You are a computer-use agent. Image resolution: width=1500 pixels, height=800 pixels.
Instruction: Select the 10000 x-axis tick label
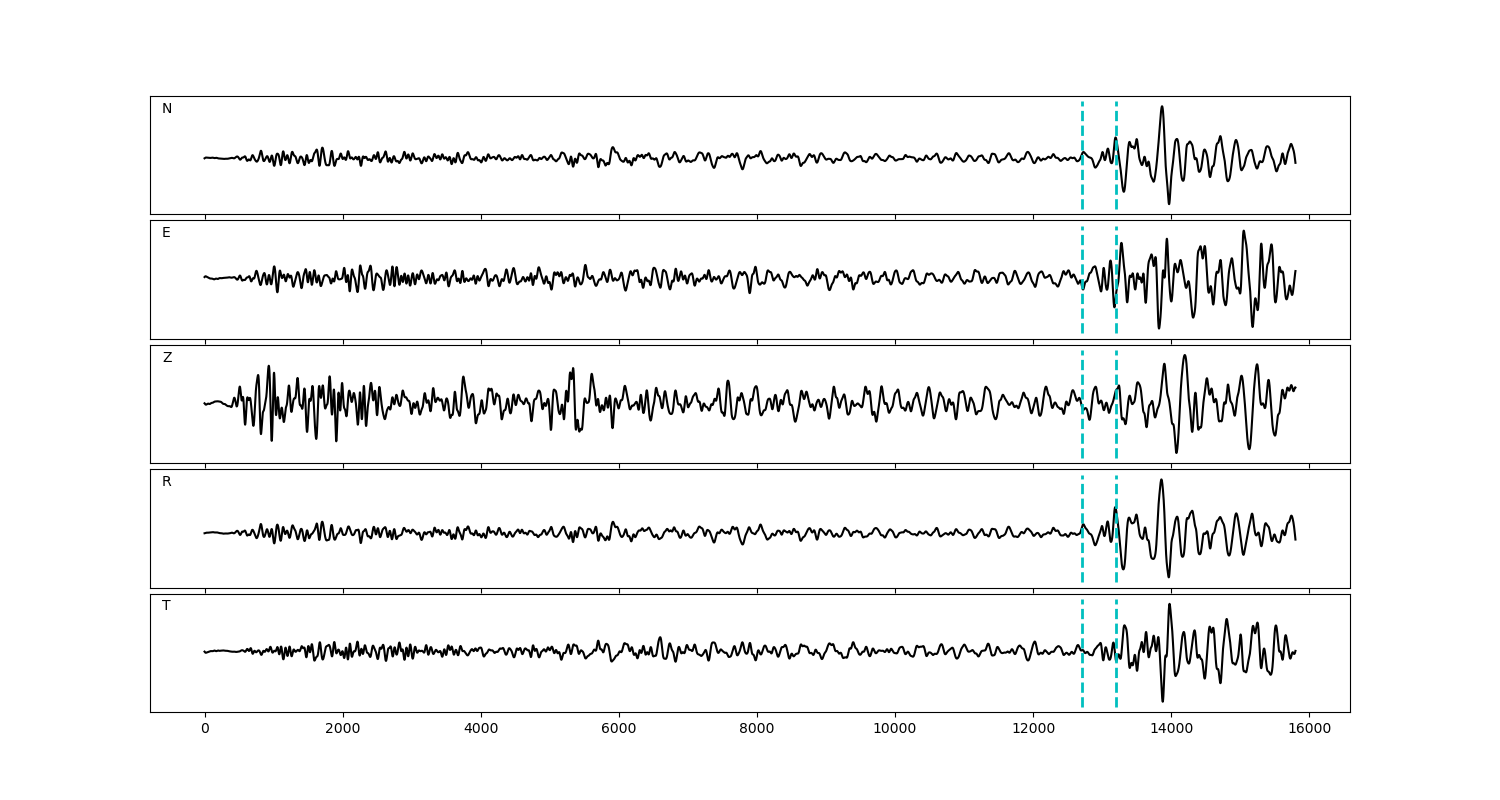point(895,730)
